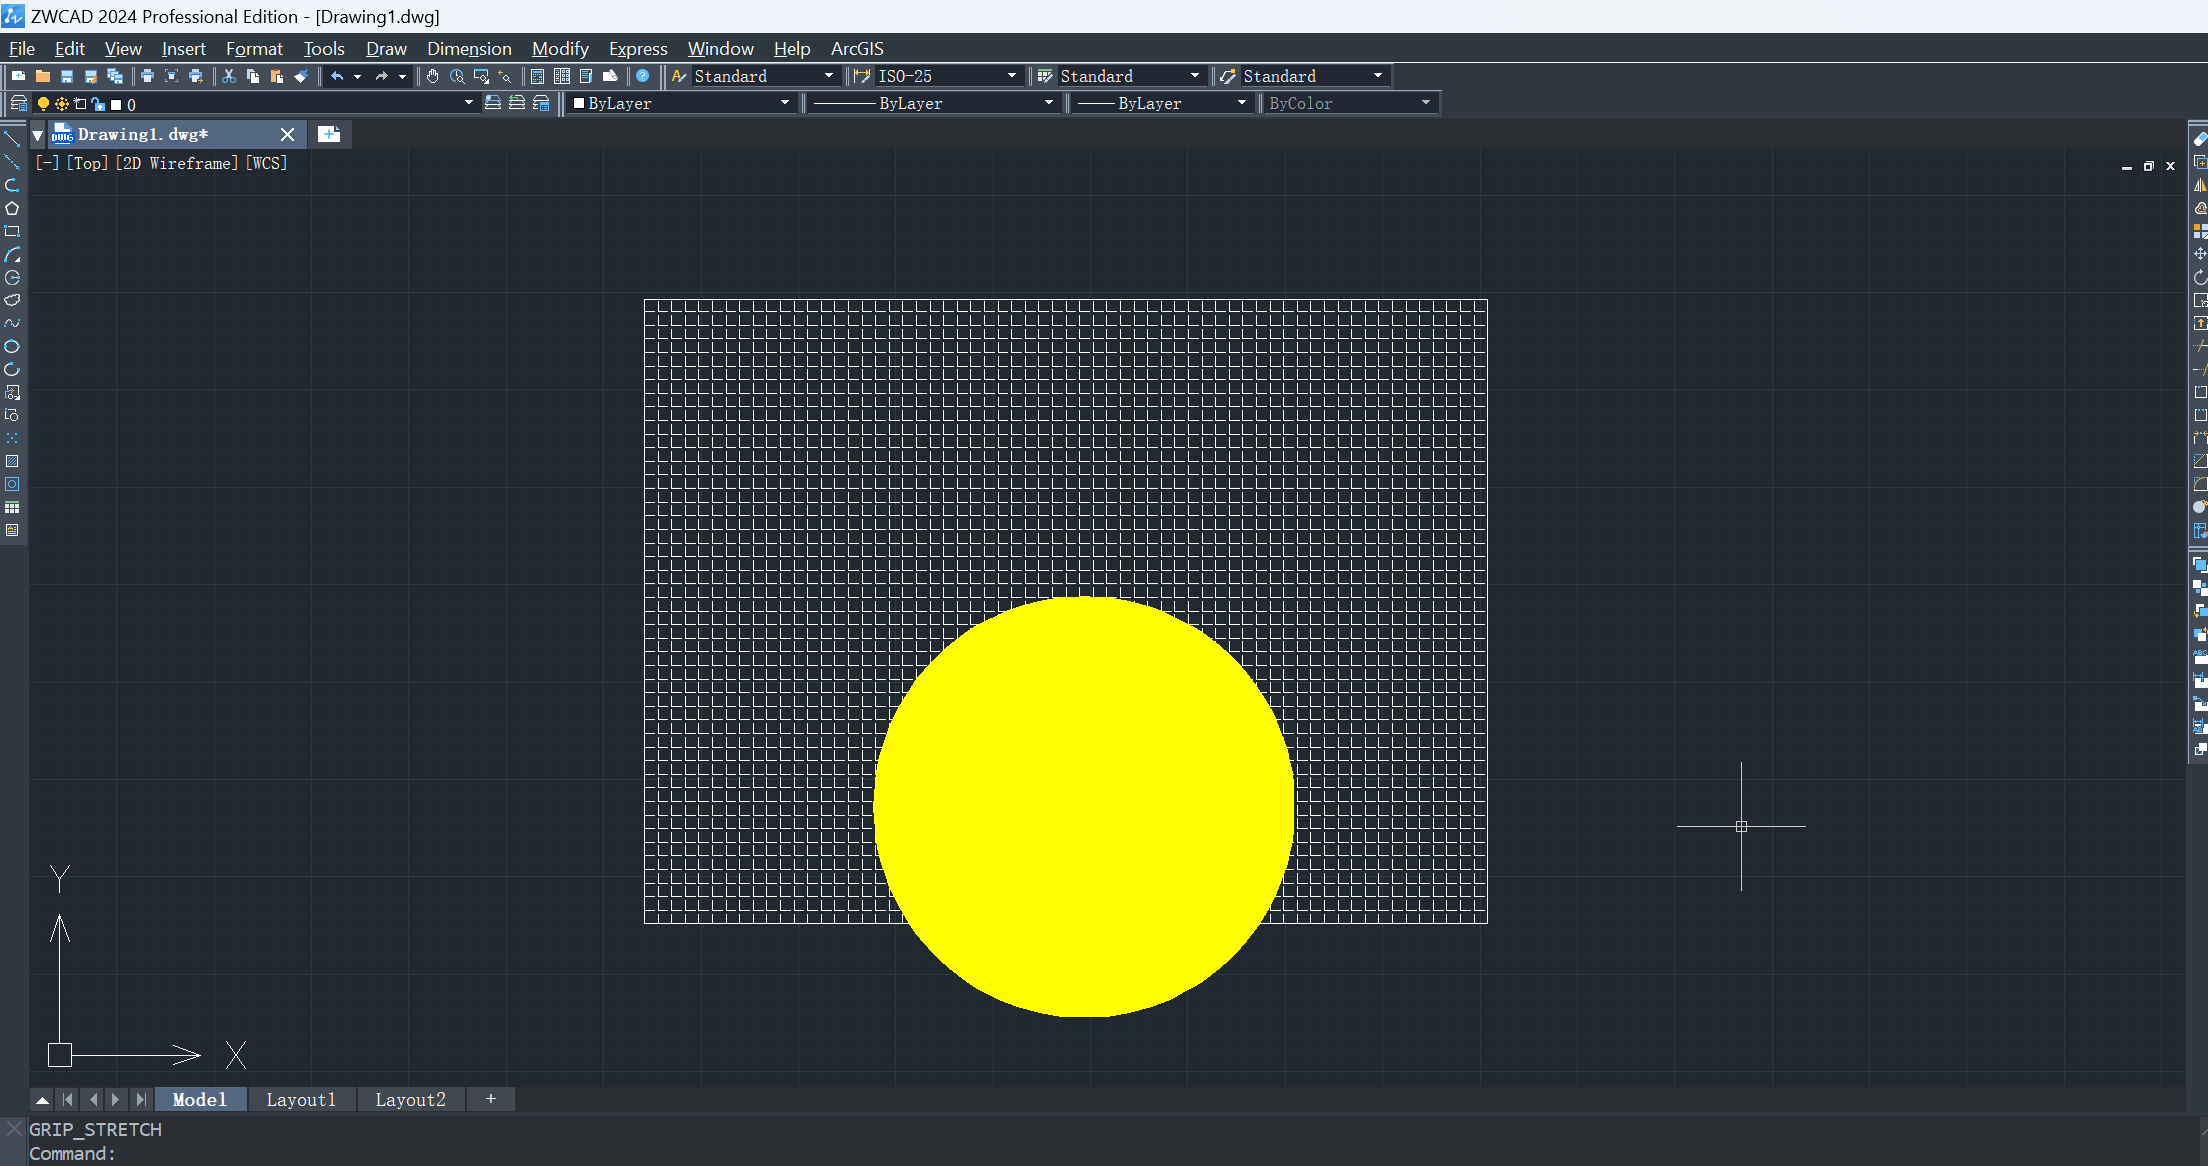The width and height of the screenshot is (2208, 1166).
Task: Open the Dimension menu
Action: click(469, 48)
